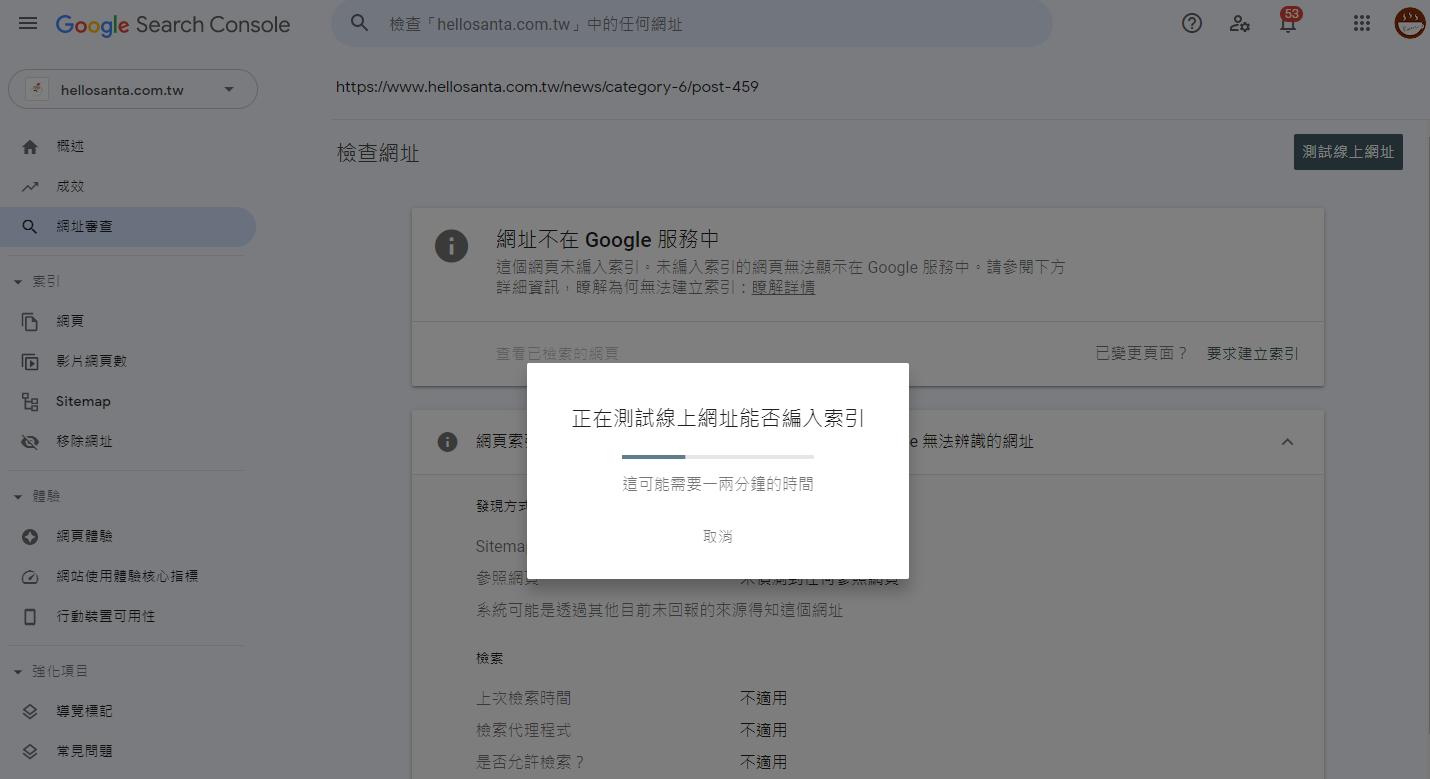1430x779 pixels.
Task: Open 網站使用體驗核心指標 report
Action: tap(128, 577)
